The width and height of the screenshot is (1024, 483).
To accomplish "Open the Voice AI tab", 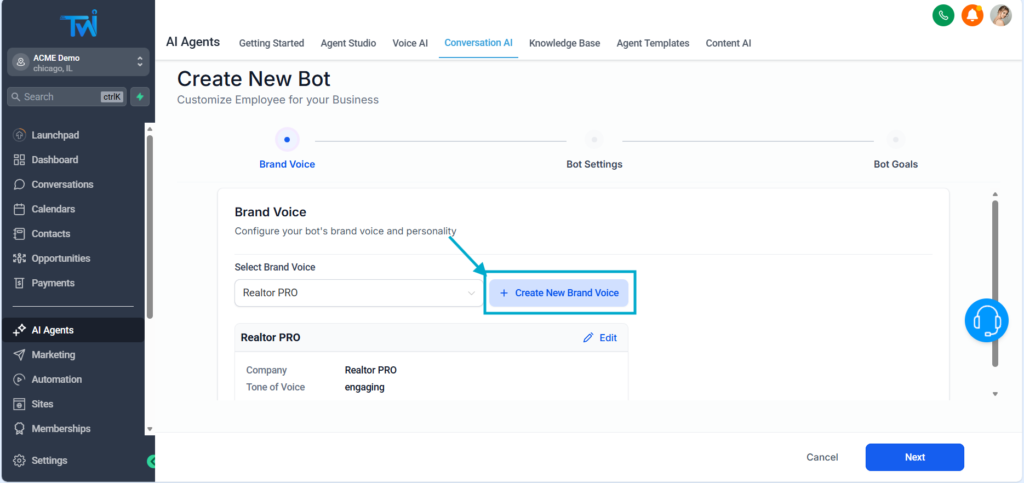I will pyautogui.click(x=410, y=43).
